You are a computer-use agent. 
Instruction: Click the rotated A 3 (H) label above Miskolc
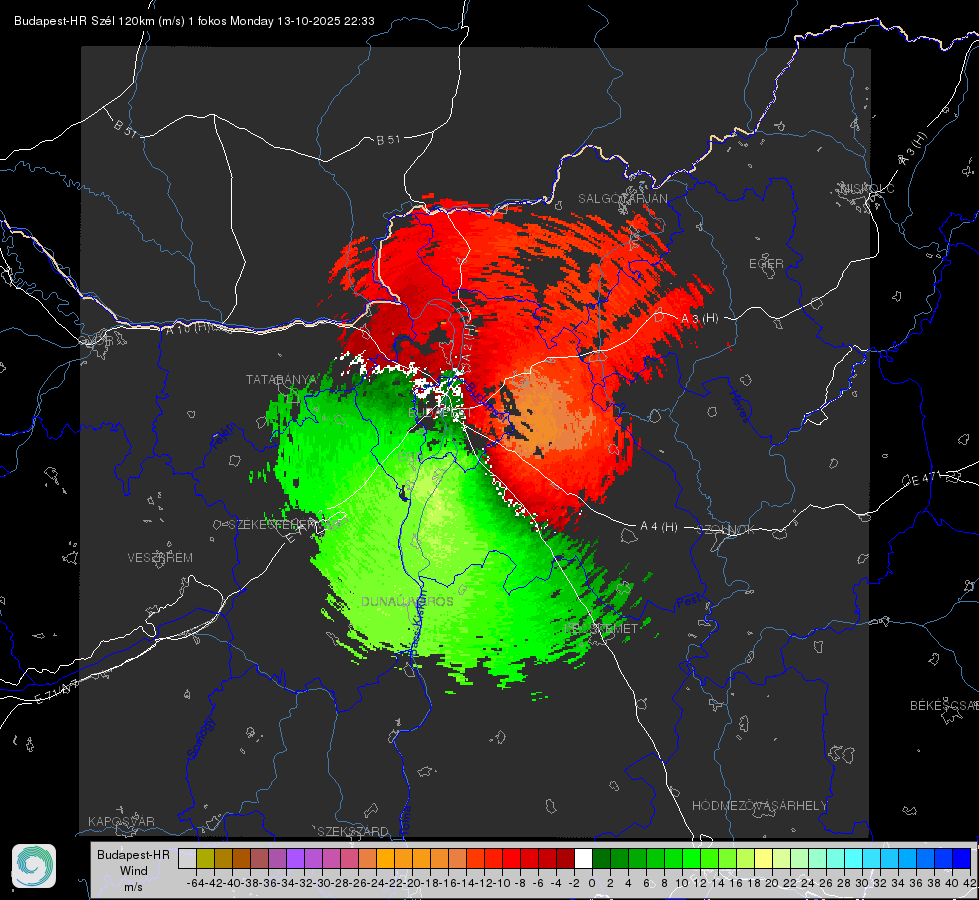pyautogui.click(x=913, y=149)
